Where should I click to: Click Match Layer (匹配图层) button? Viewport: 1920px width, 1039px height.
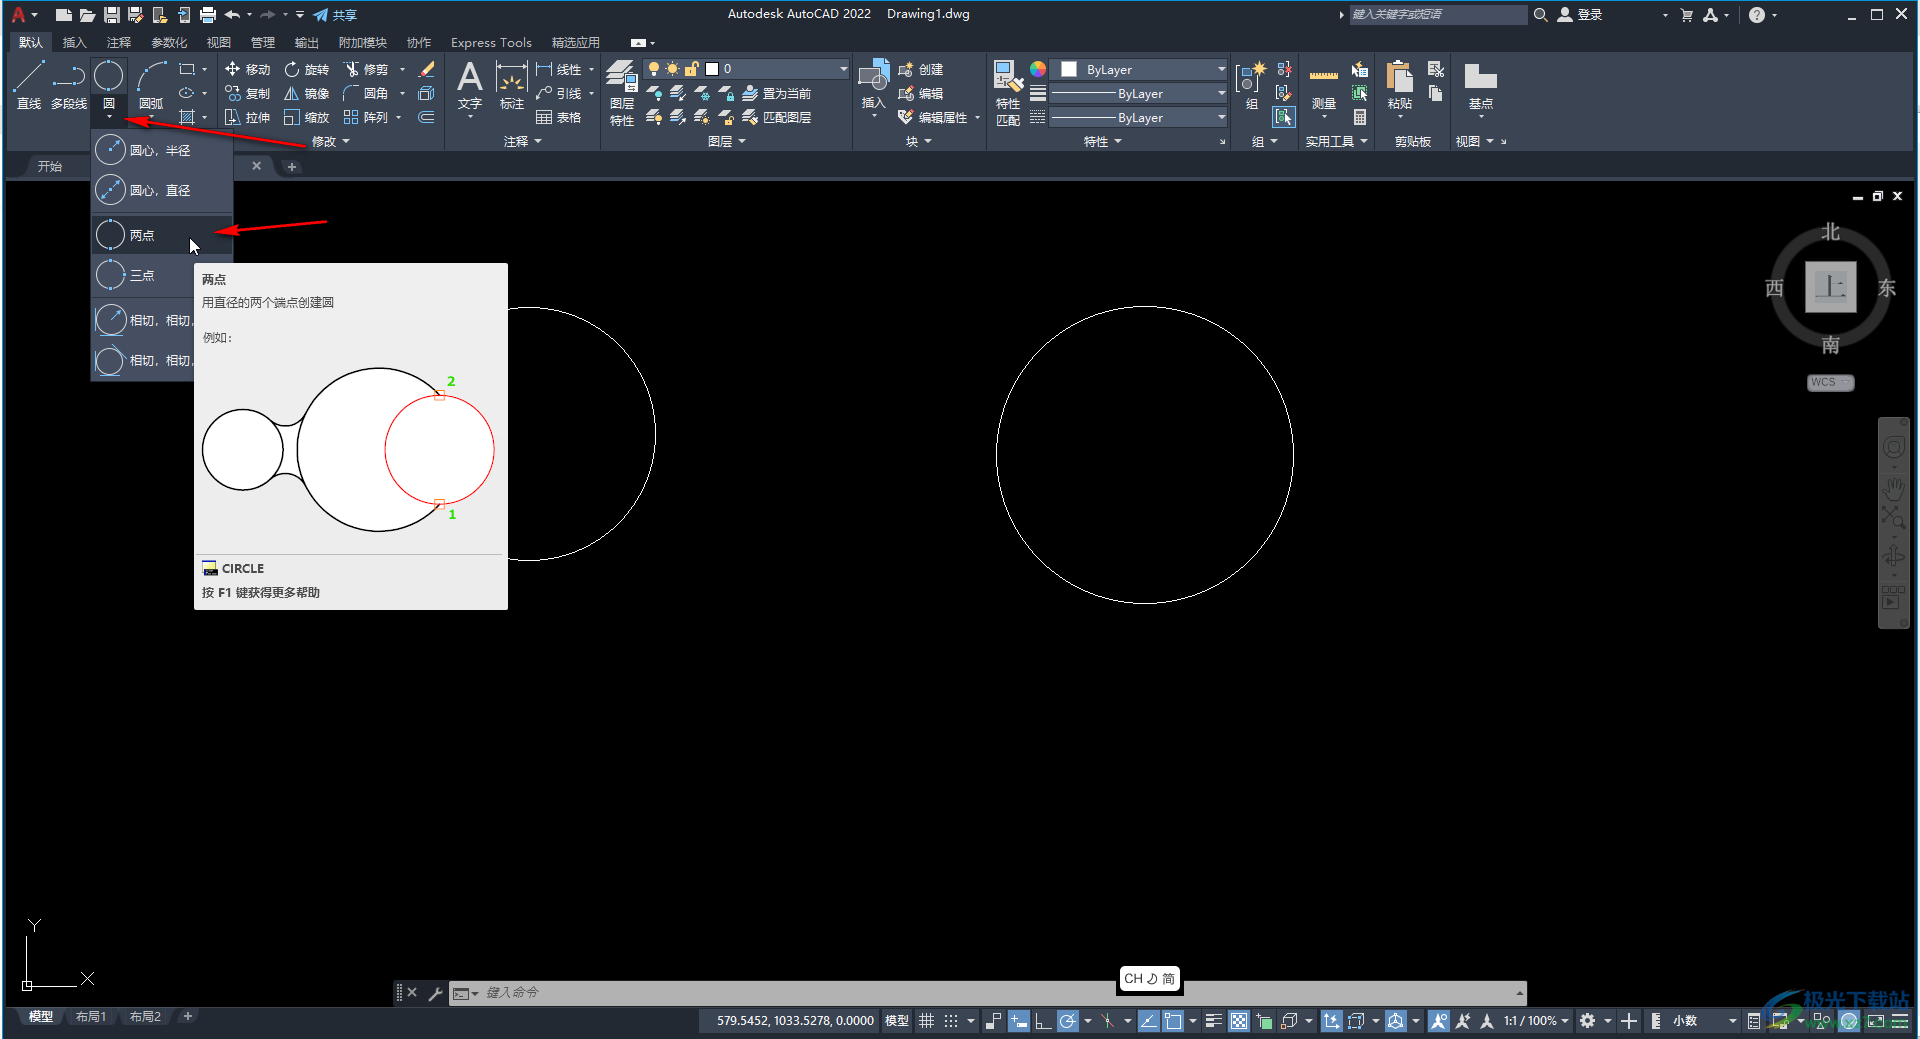coord(776,117)
